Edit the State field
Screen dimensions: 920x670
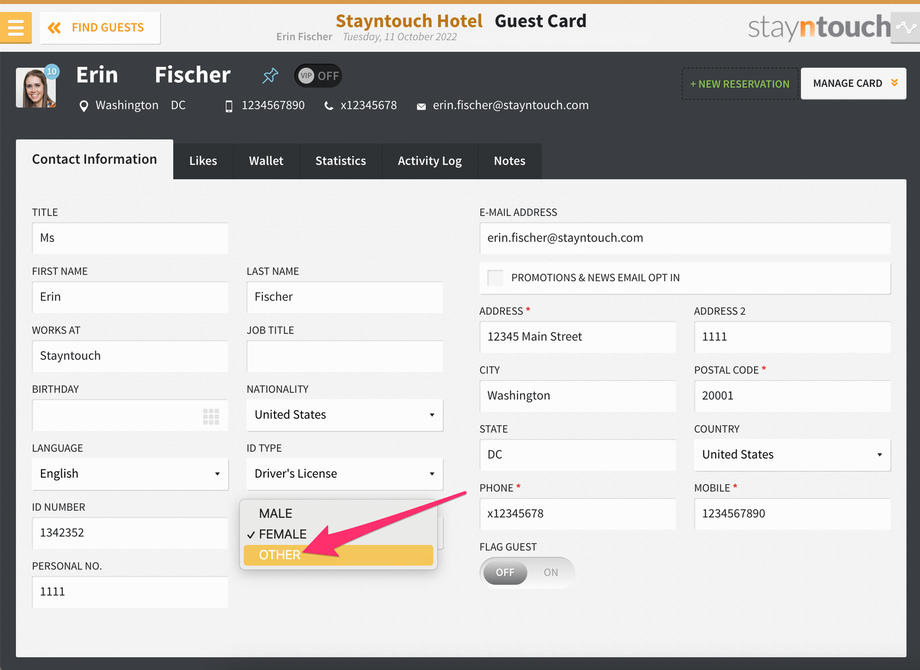[577, 455]
